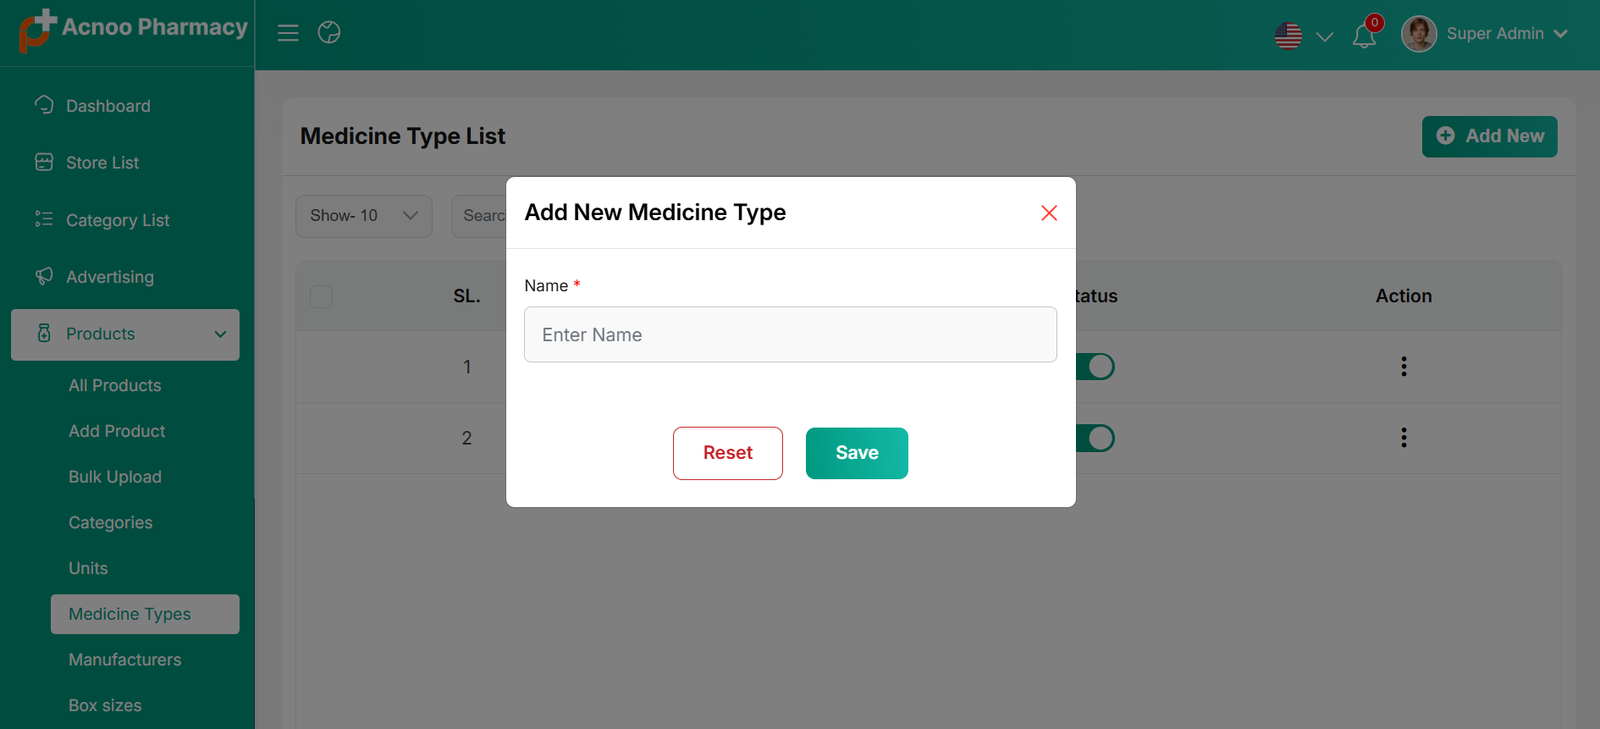Open the notifications bell icon

tap(1364, 36)
